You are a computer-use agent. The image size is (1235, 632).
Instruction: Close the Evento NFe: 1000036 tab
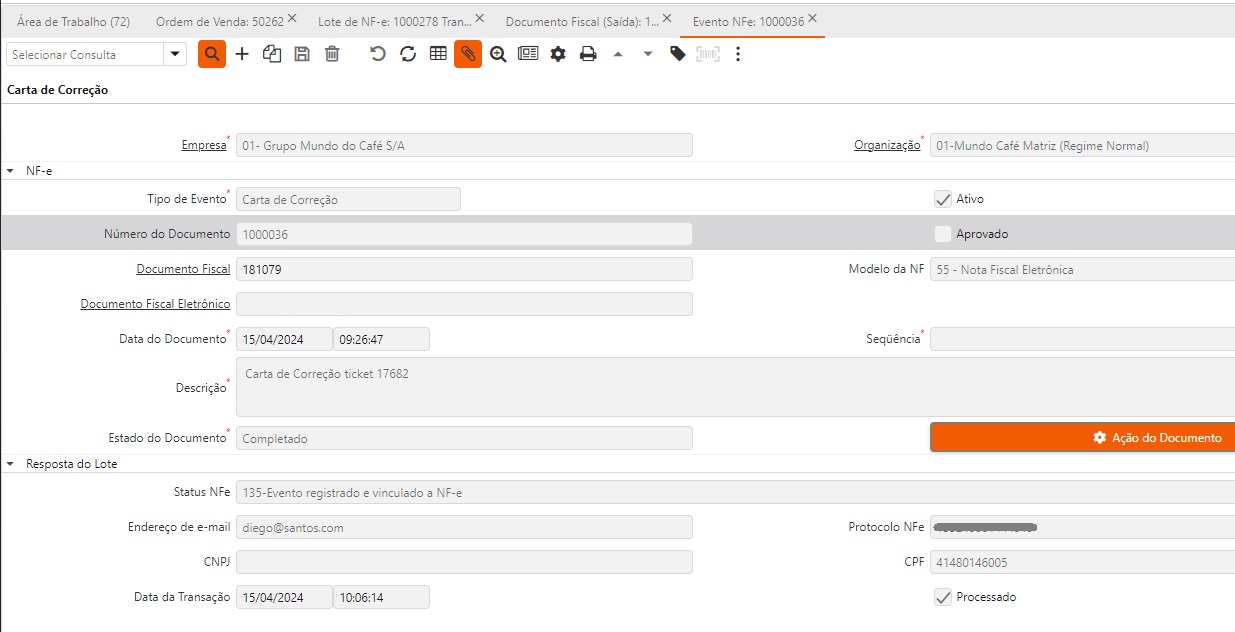[x=812, y=20]
